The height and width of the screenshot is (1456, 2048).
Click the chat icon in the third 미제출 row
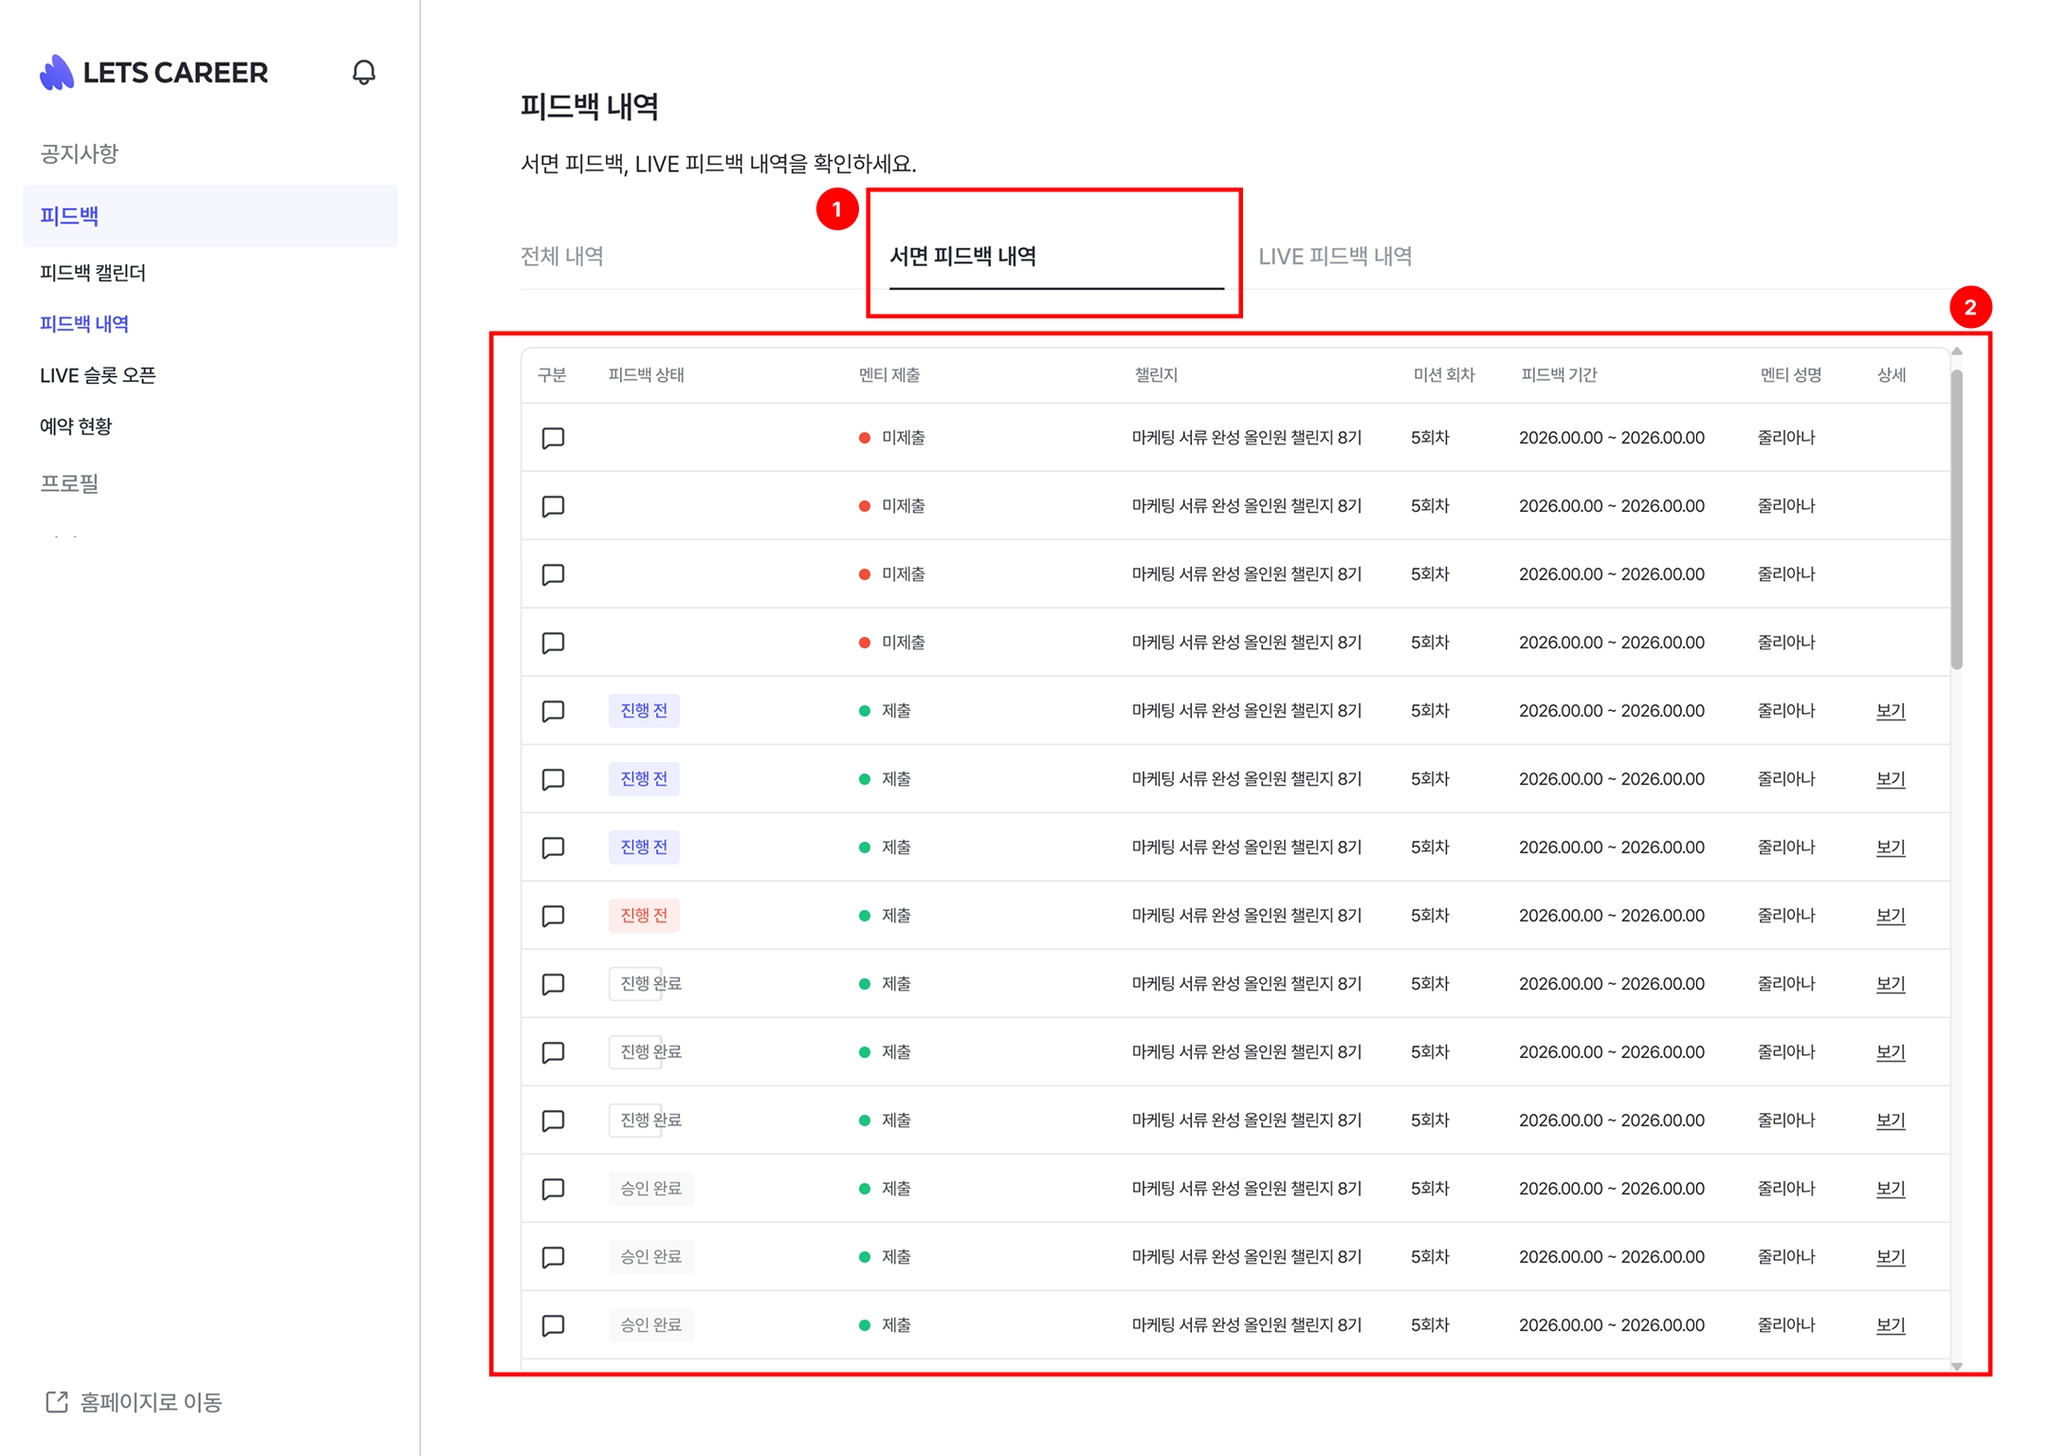tap(553, 574)
